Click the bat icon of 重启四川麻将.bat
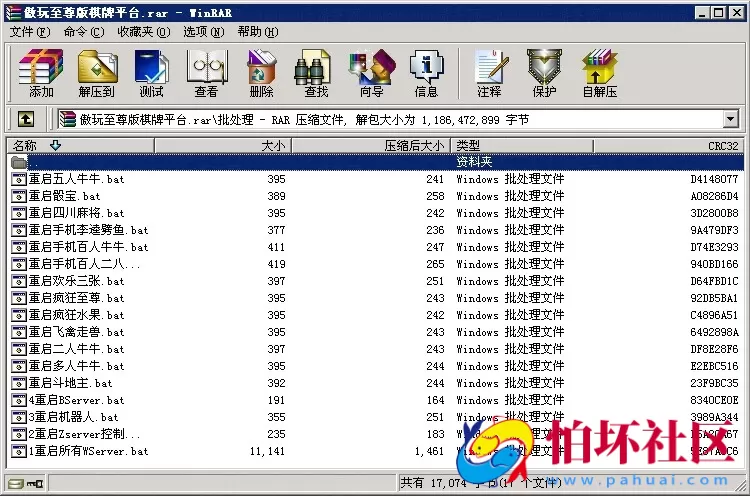Screen dimensions: 750x496 click(19, 213)
